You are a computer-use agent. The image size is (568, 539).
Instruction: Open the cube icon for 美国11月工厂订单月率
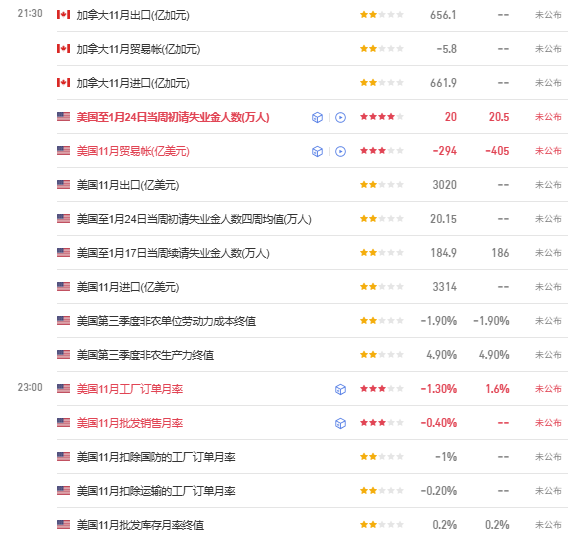tap(340, 389)
